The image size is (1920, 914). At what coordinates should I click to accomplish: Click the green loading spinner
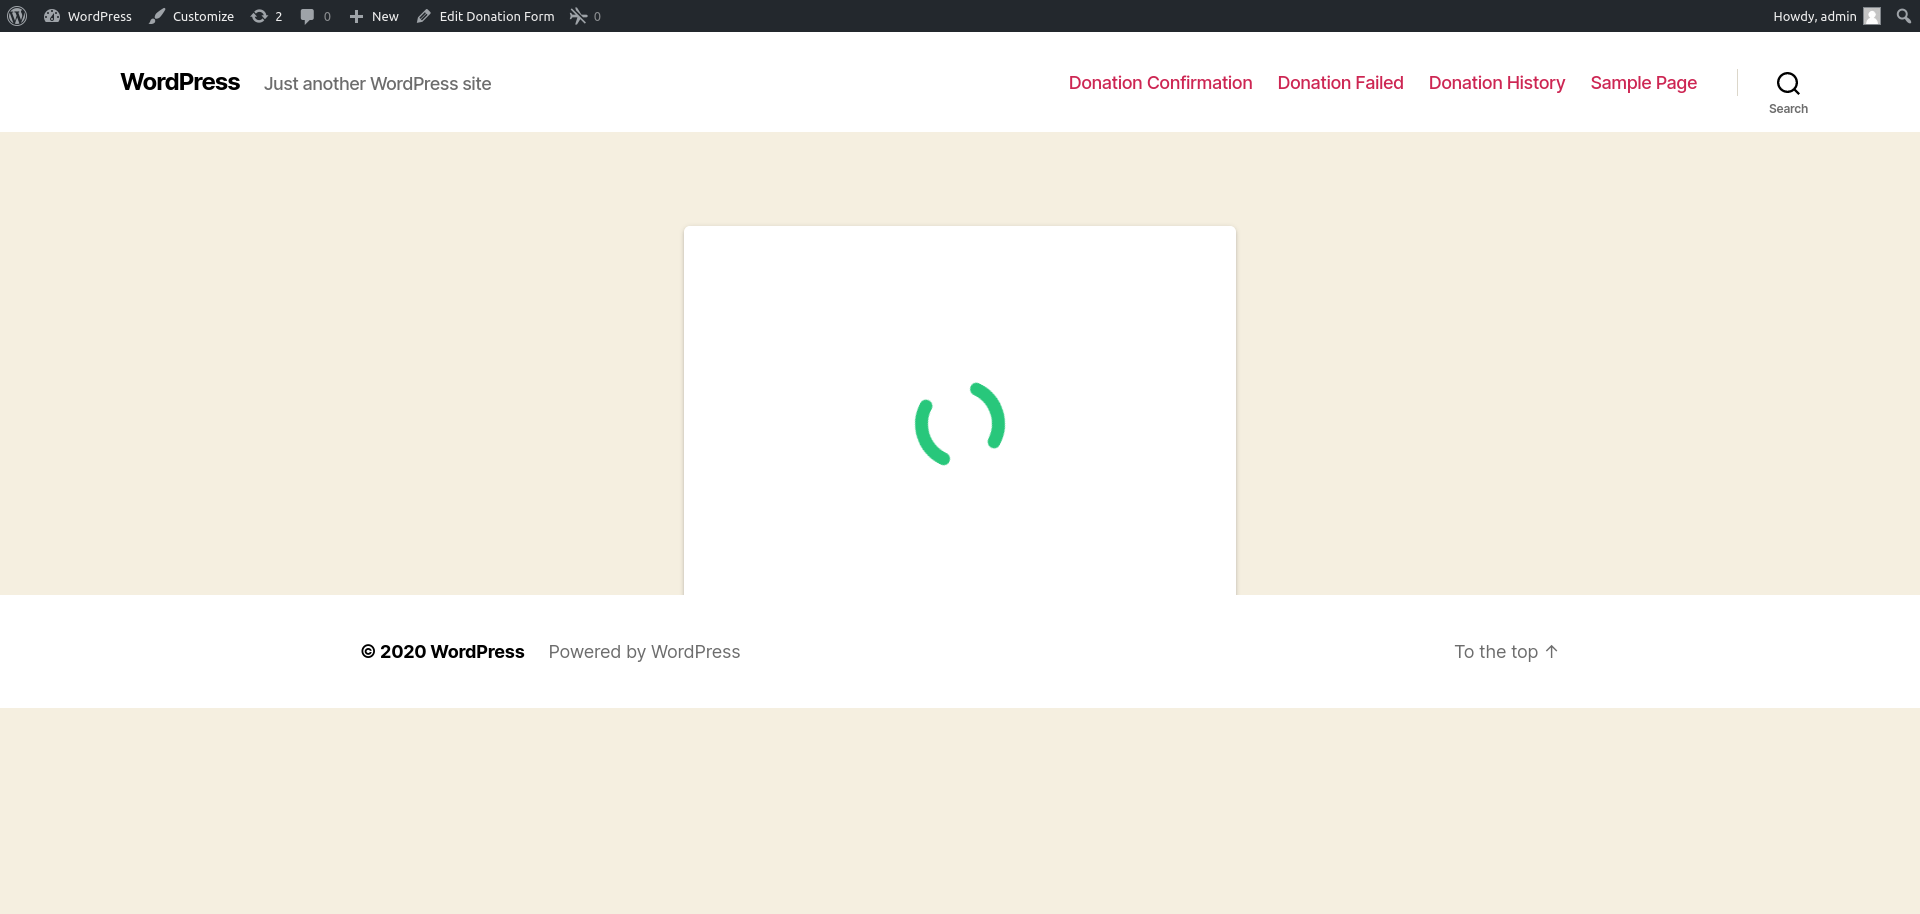pyautogui.click(x=960, y=424)
